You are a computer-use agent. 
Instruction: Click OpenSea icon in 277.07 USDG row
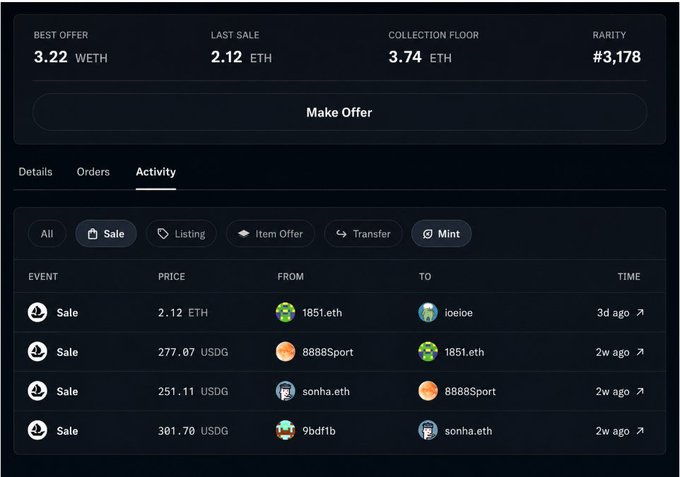(37, 352)
